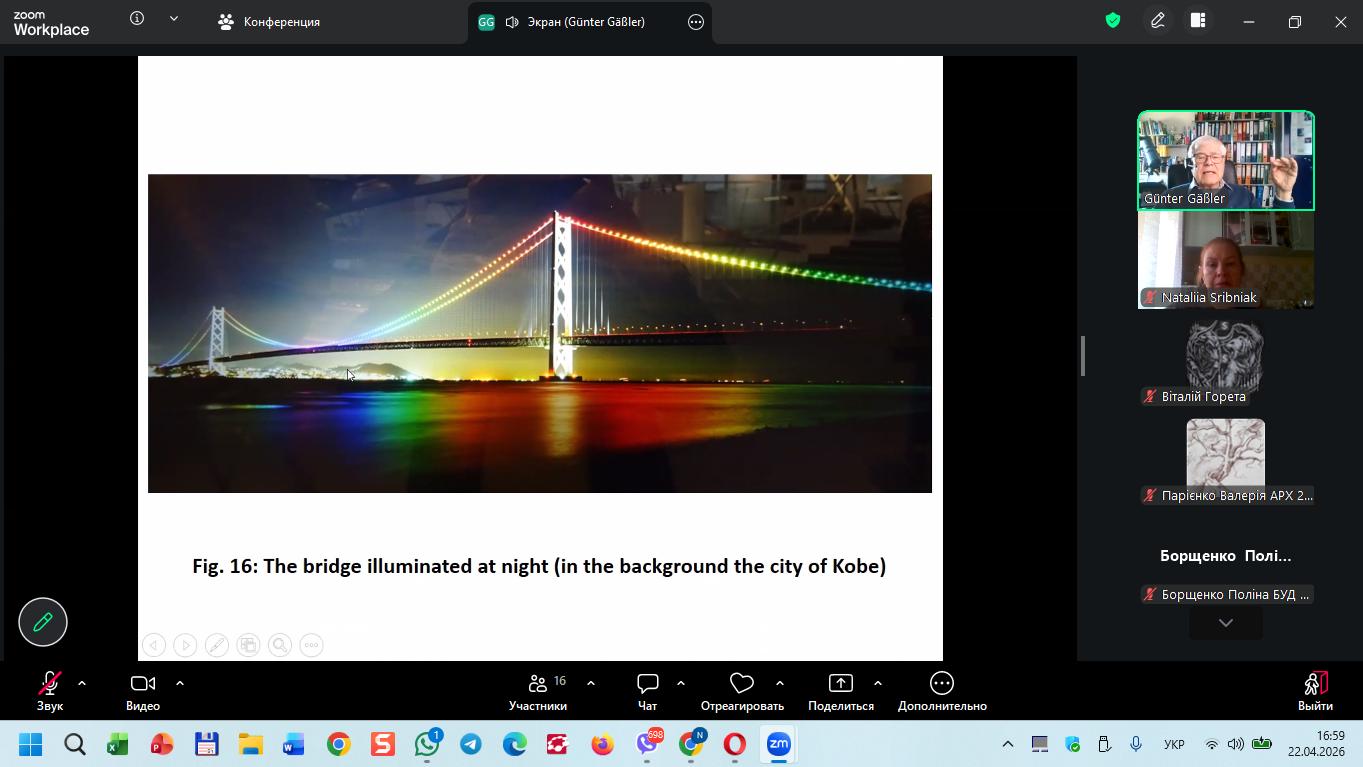Expand video options arrow beside Видео
The height and width of the screenshot is (767, 1363).
(180, 683)
